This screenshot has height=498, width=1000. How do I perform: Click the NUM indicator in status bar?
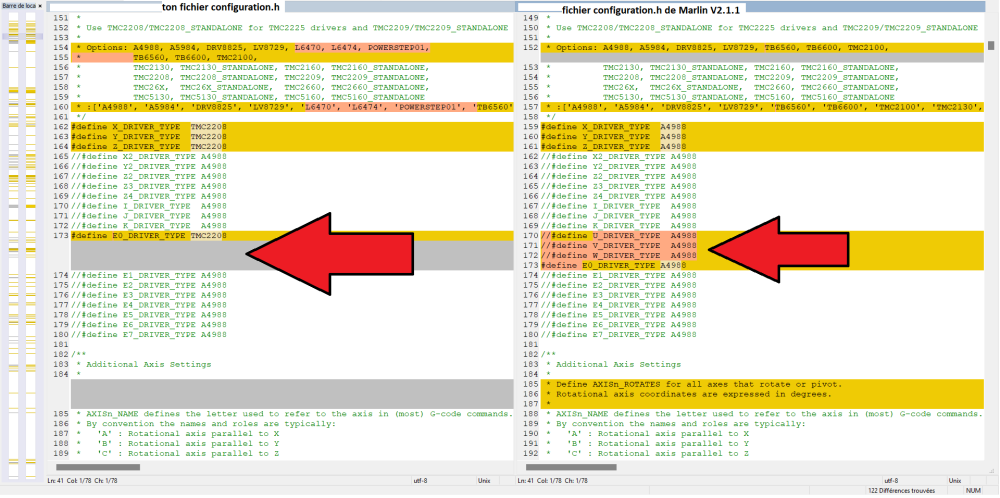coord(973,490)
